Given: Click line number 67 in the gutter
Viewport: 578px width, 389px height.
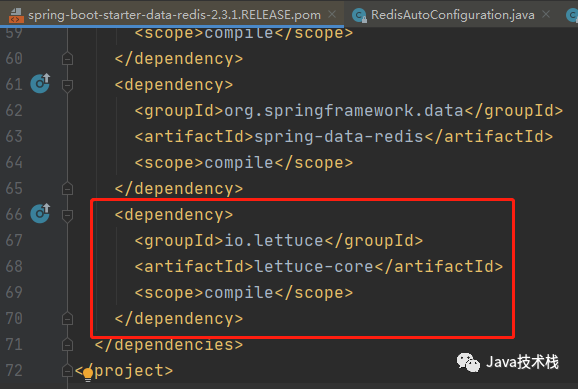Looking at the screenshot, I should (x=14, y=241).
